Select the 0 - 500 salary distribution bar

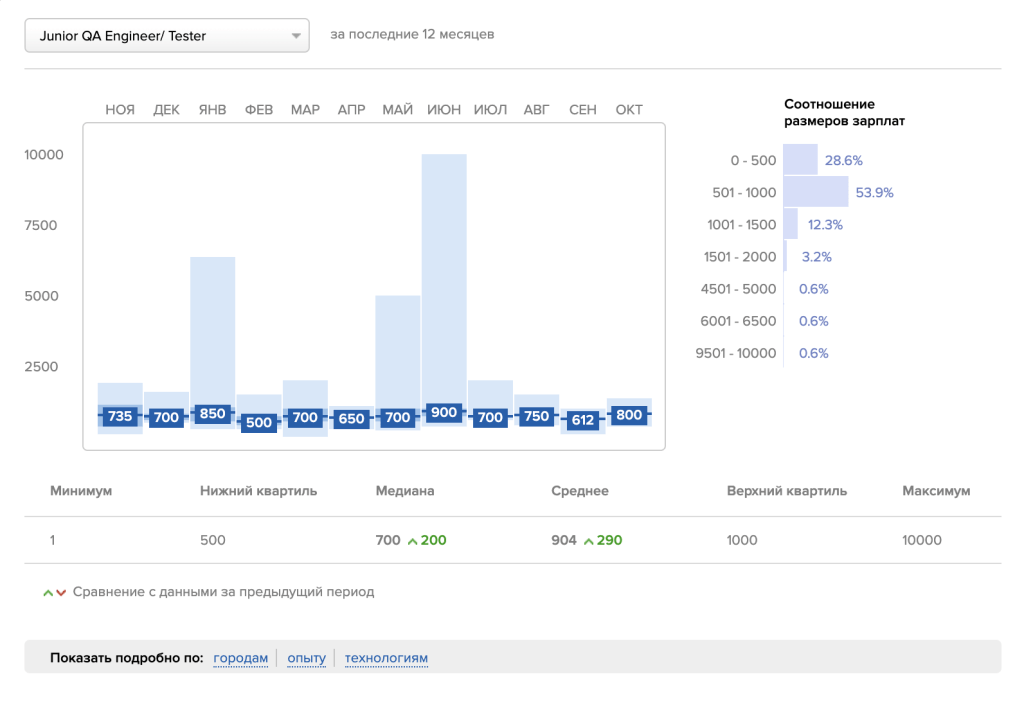tap(800, 160)
